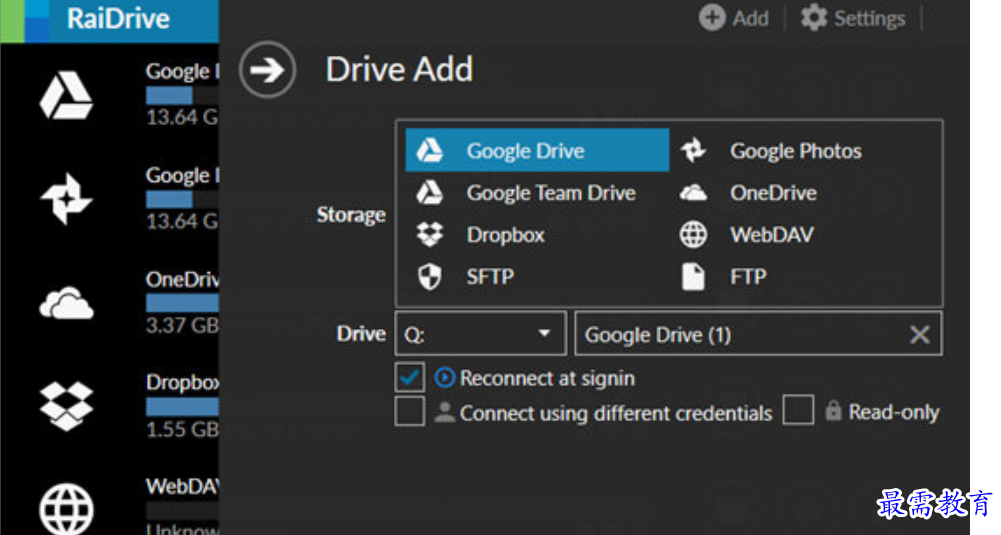The height and width of the screenshot is (535, 1001).
Task: Click the Add button label
Action: [751, 19]
